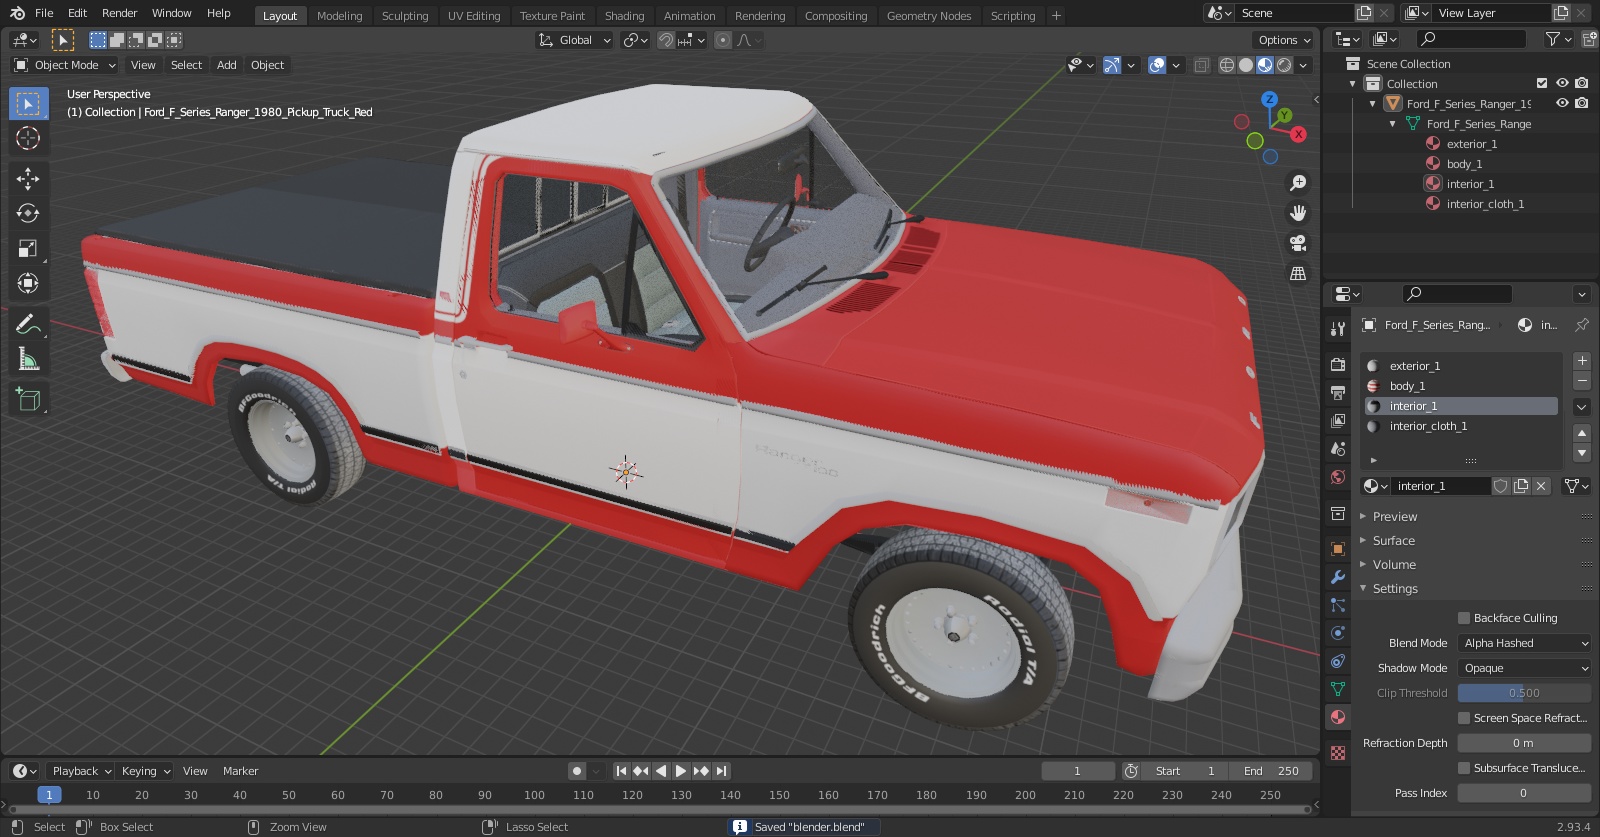1600x837 pixels.
Task: Open Object Mode dropdown
Action: (x=65, y=65)
